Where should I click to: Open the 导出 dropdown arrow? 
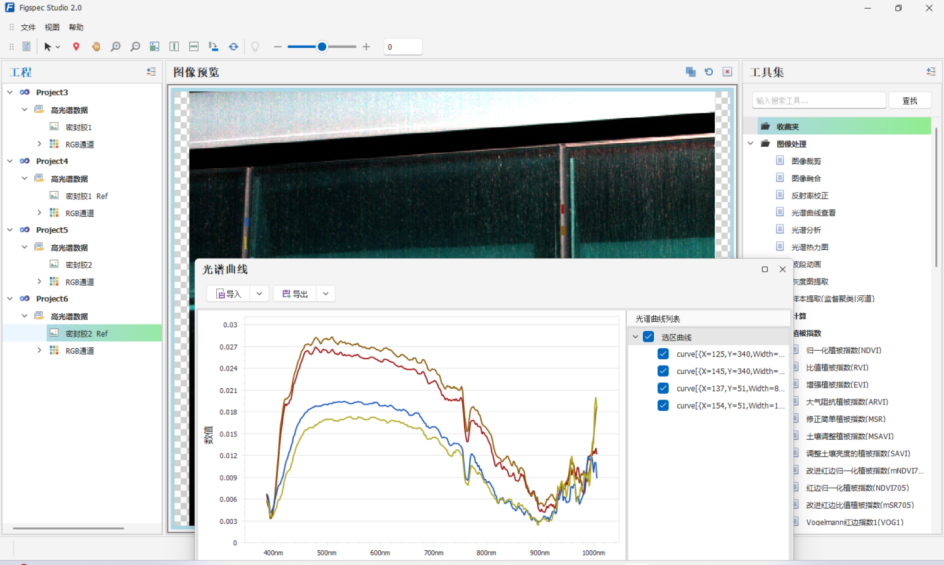(325, 294)
